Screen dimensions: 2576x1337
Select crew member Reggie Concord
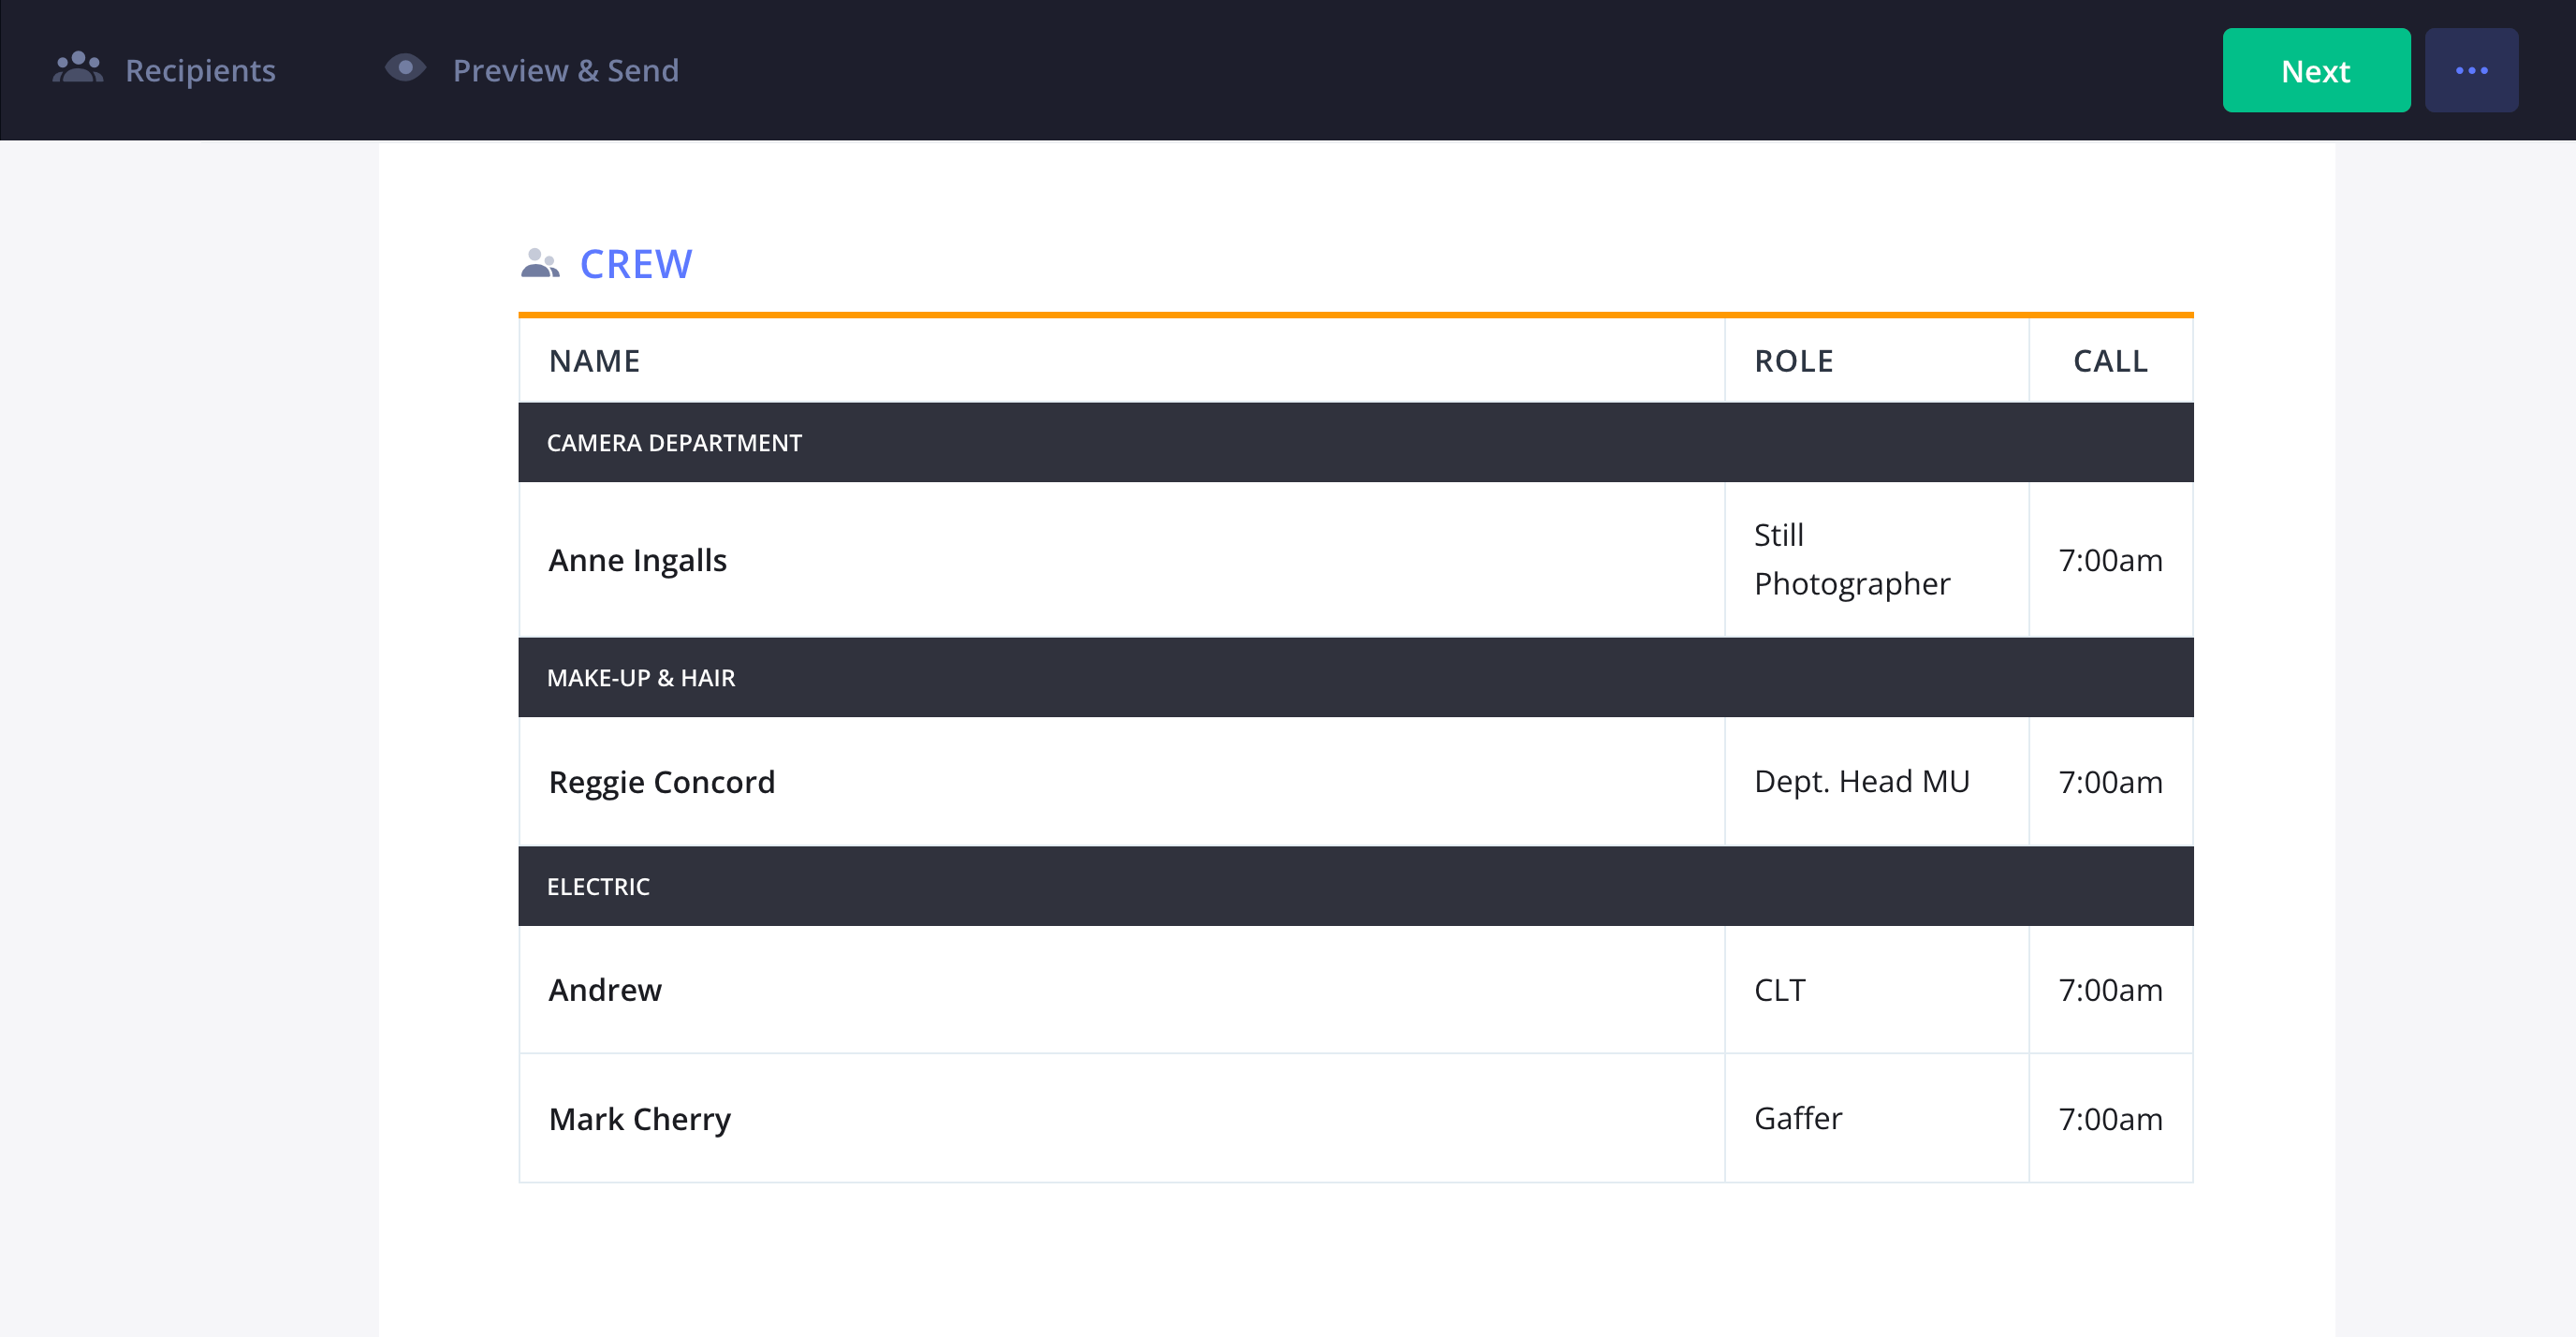[x=661, y=782]
